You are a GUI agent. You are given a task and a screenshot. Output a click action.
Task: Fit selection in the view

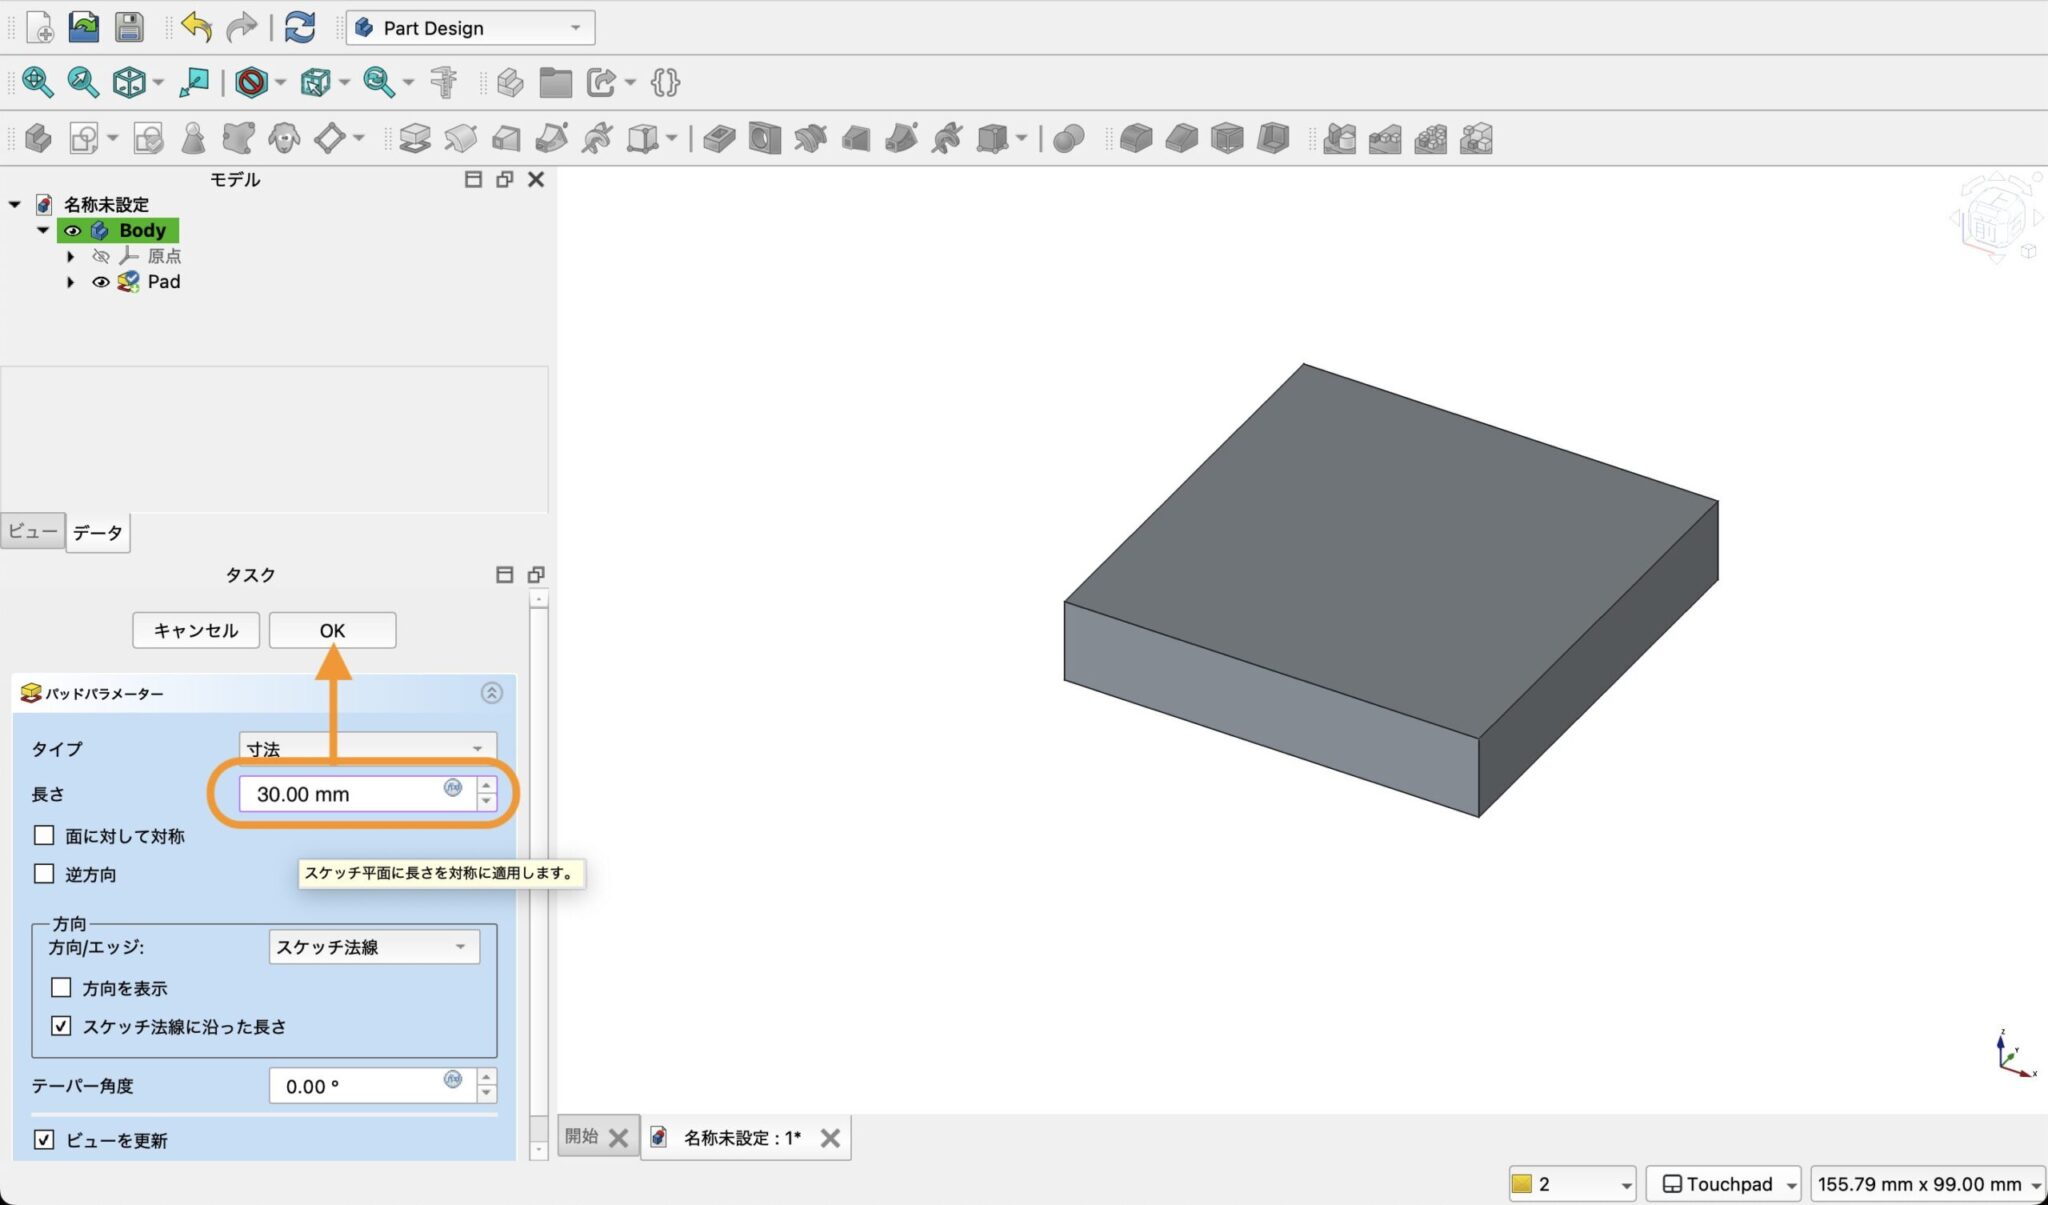tap(83, 82)
